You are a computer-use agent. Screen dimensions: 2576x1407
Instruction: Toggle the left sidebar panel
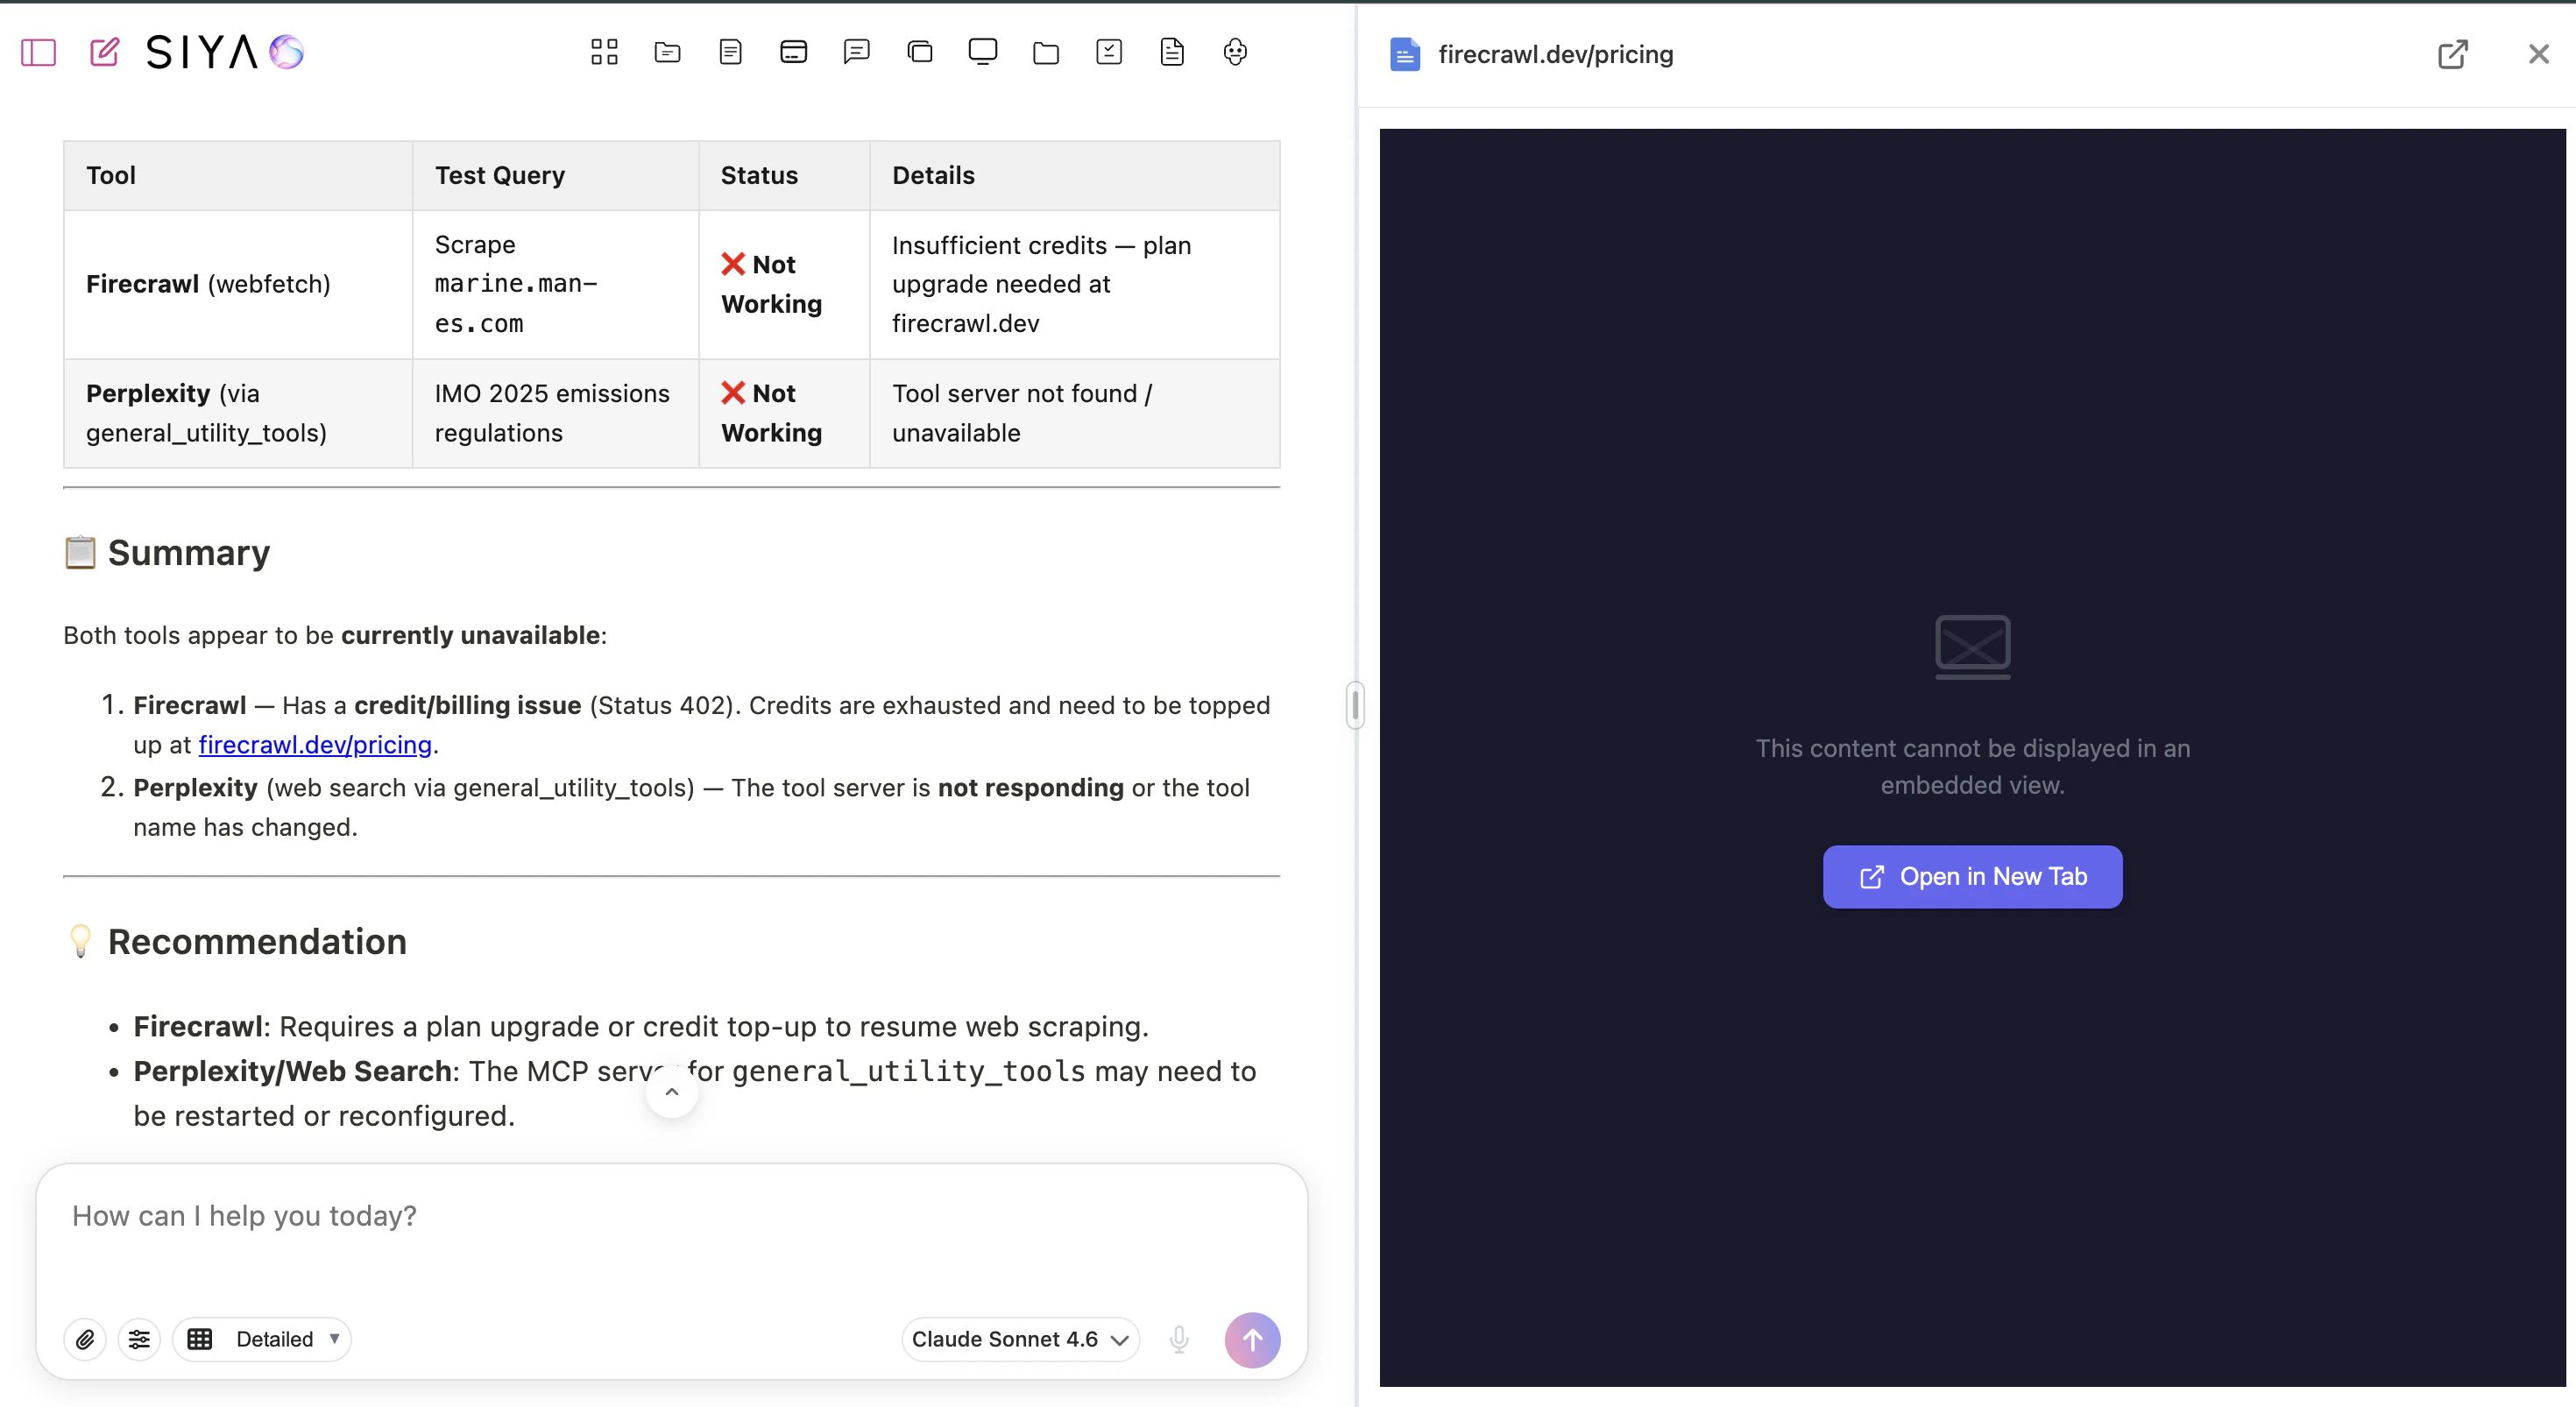point(38,52)
